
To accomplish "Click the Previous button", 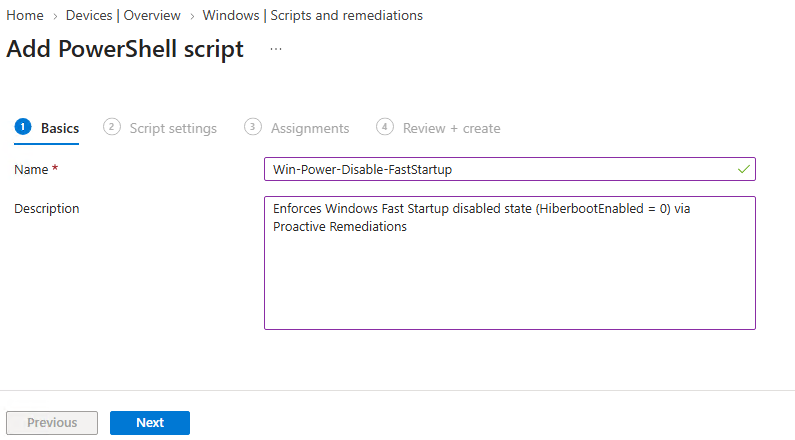I will 52,423.
